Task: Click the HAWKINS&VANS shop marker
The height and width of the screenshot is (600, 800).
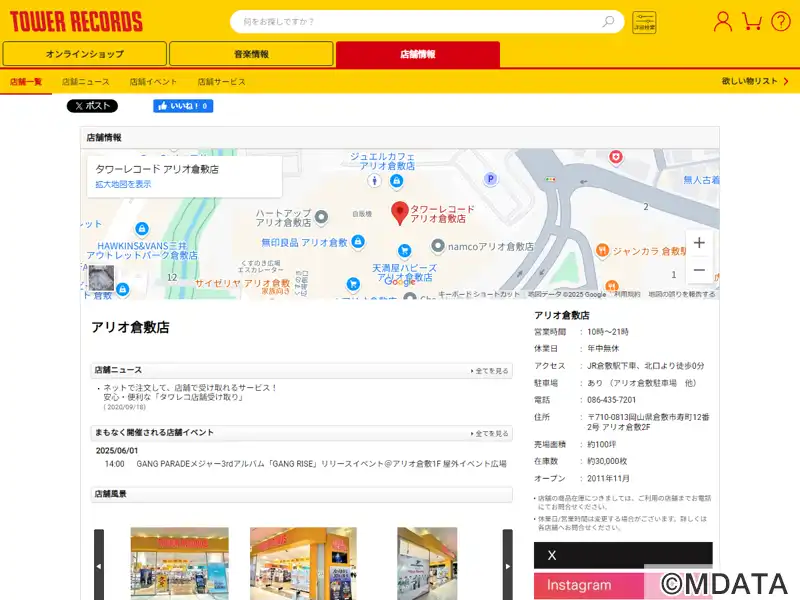Action: tap(142, 229)
